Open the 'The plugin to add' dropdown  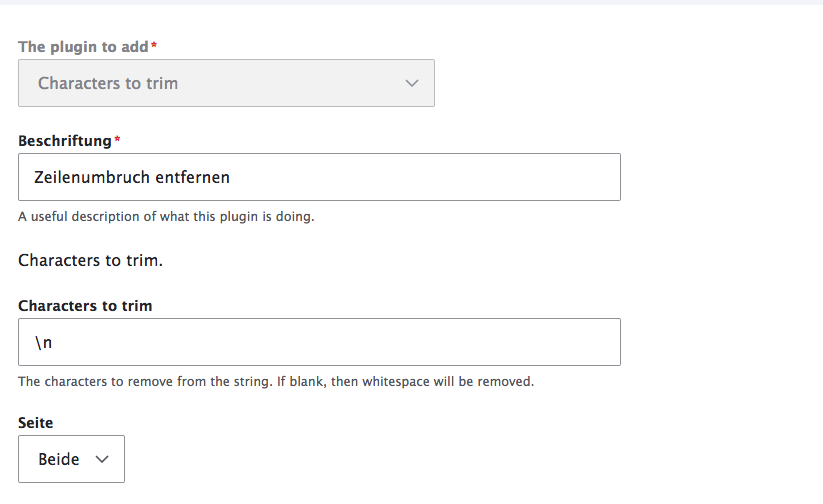tap(226, 83)
